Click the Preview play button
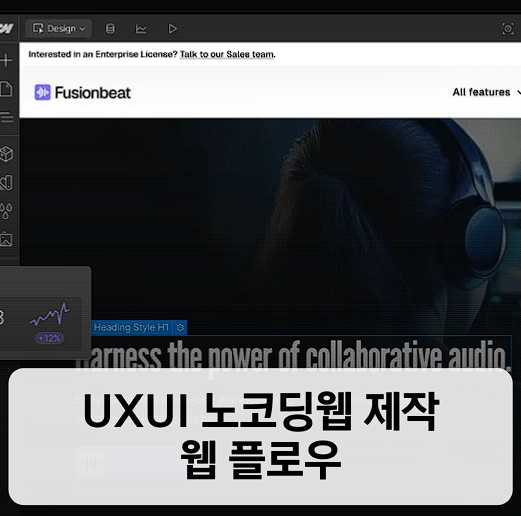 (x=172, y=29)
